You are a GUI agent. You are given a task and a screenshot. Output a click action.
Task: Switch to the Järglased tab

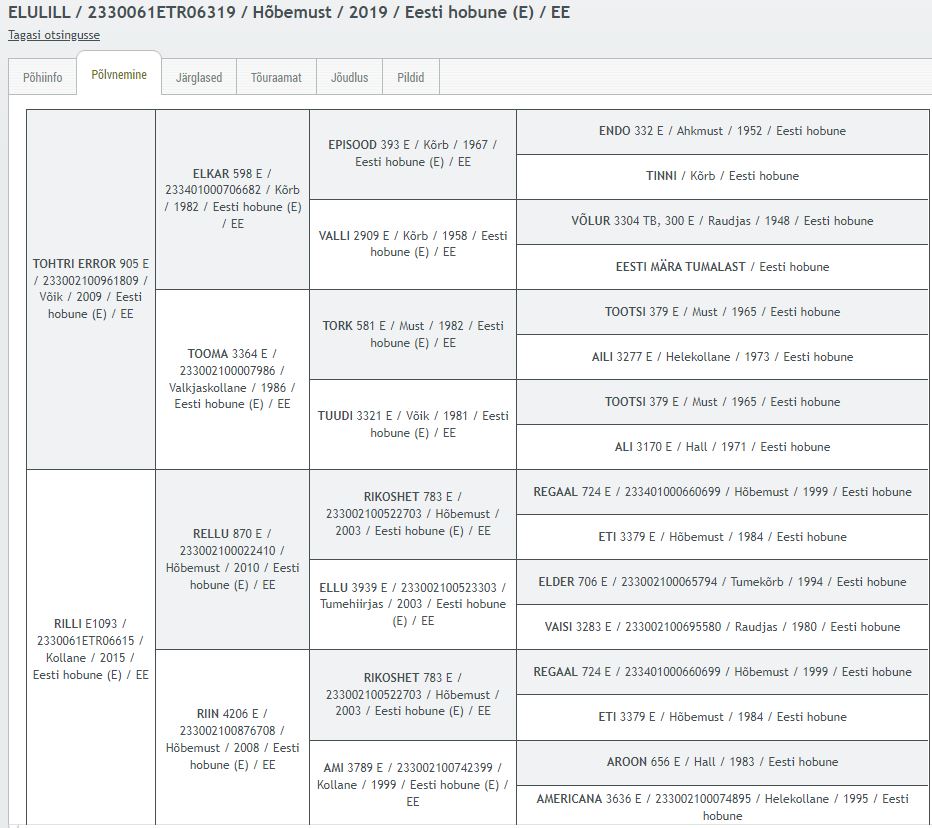(199, 77)
